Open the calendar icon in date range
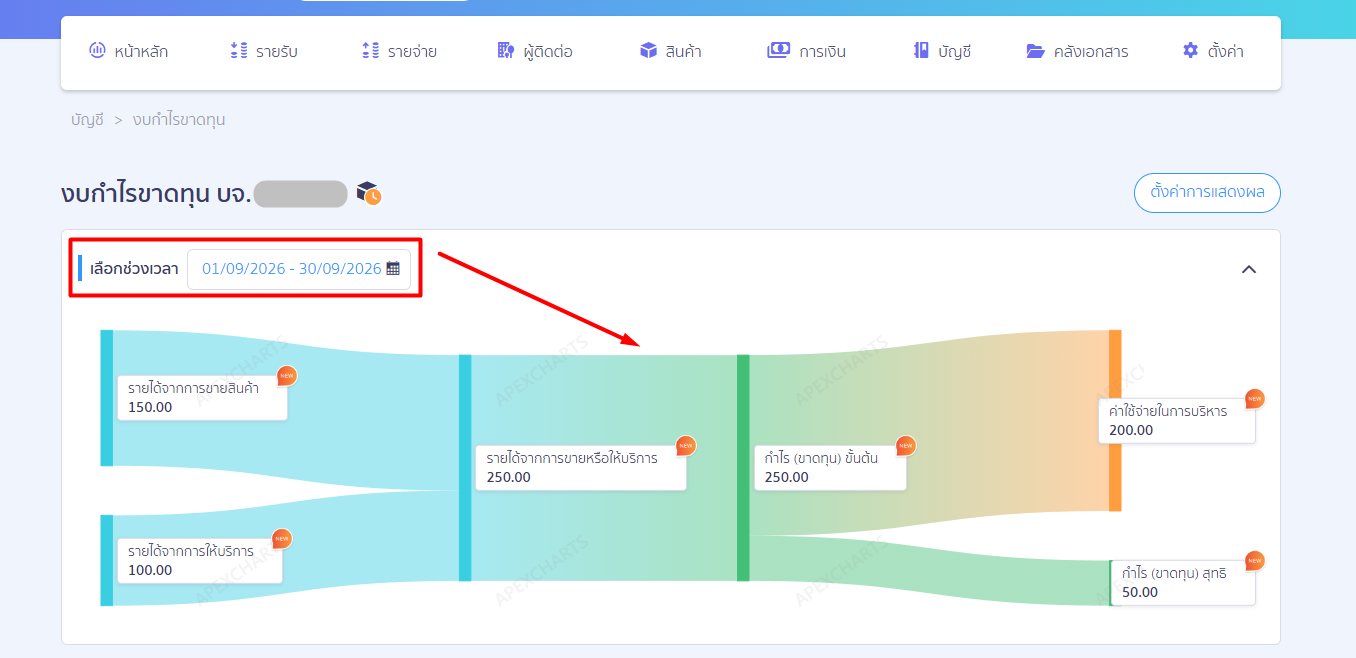Screen dimensions: 1356x658 tap(393, 268)
